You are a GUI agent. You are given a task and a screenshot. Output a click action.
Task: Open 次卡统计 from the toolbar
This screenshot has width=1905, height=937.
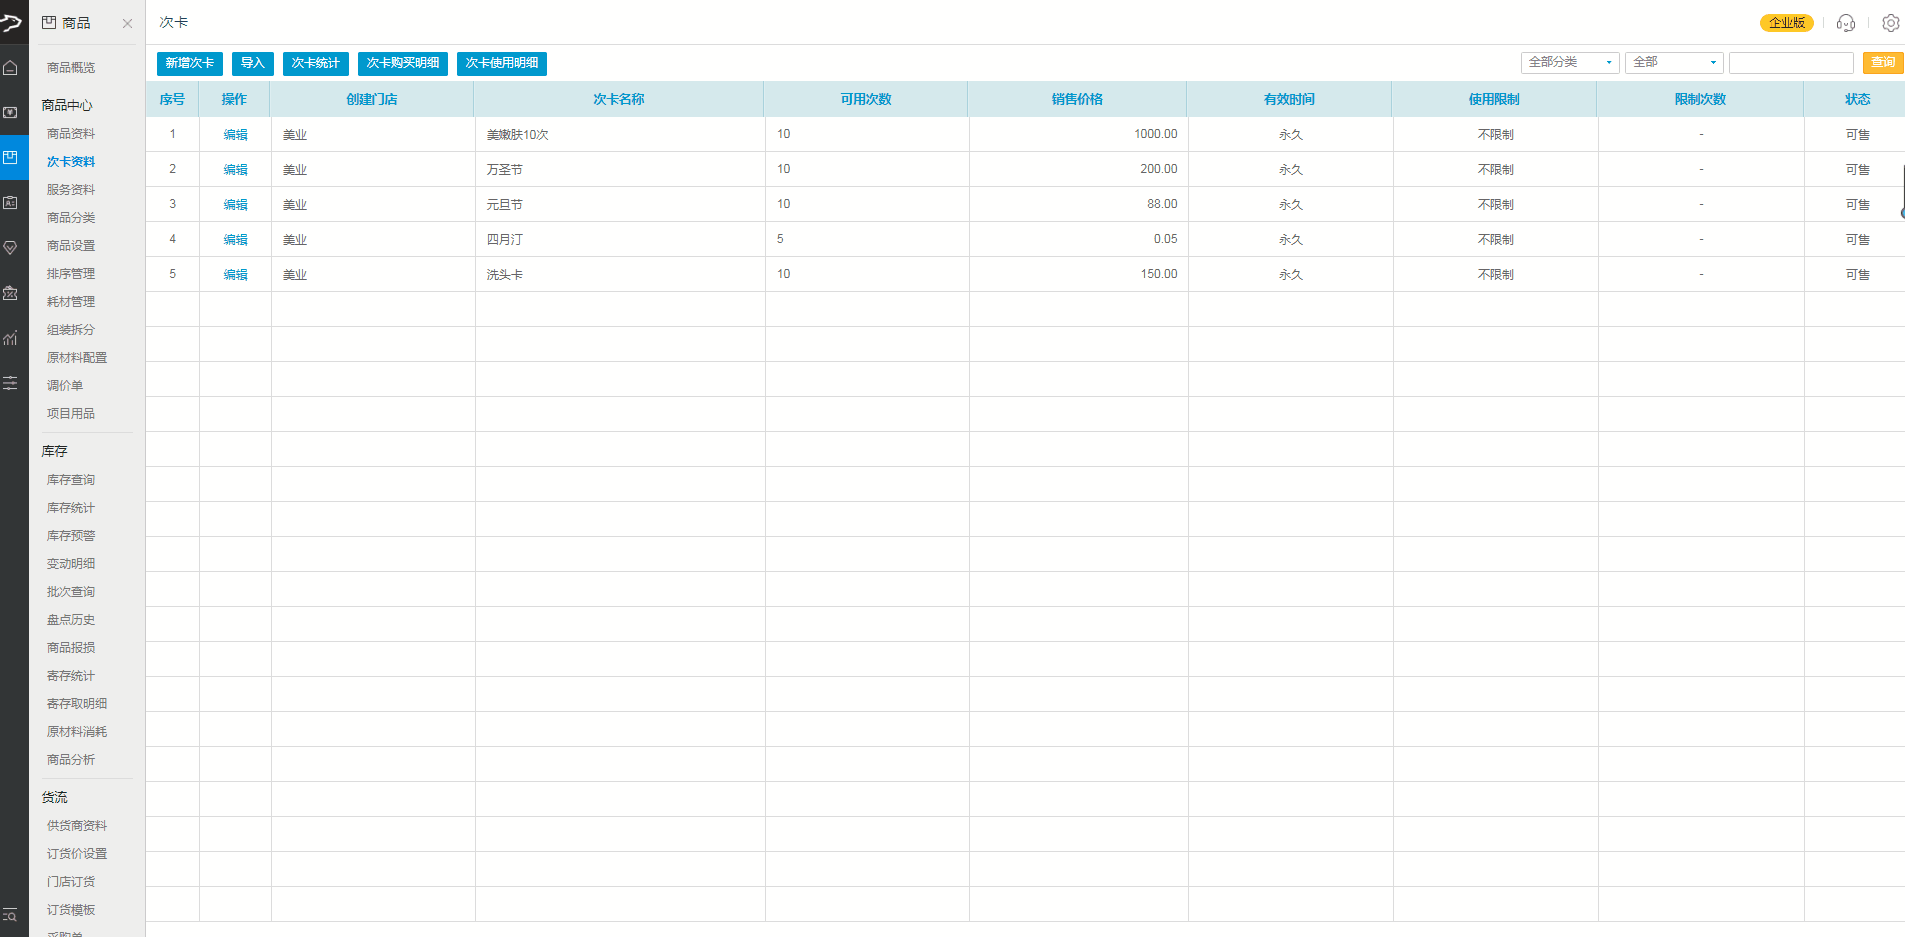pos(316,63)
